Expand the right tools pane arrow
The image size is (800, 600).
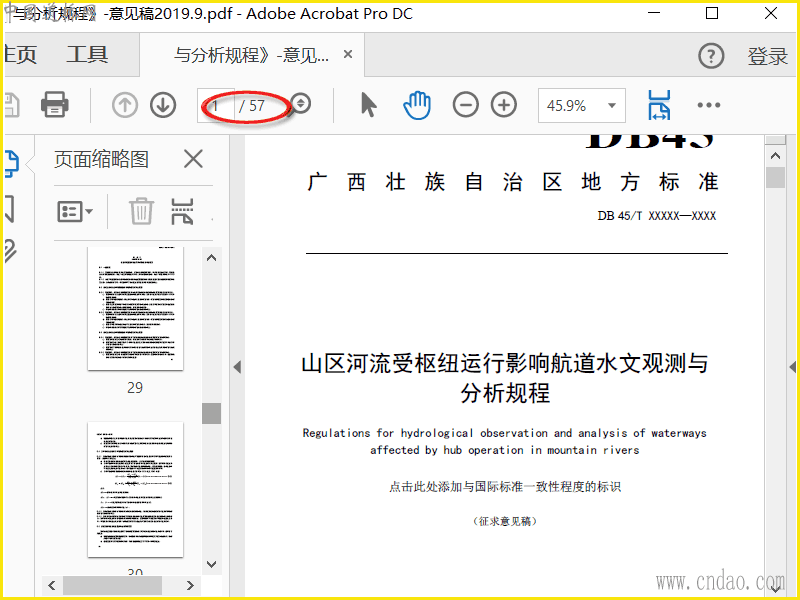click(792, 366)
